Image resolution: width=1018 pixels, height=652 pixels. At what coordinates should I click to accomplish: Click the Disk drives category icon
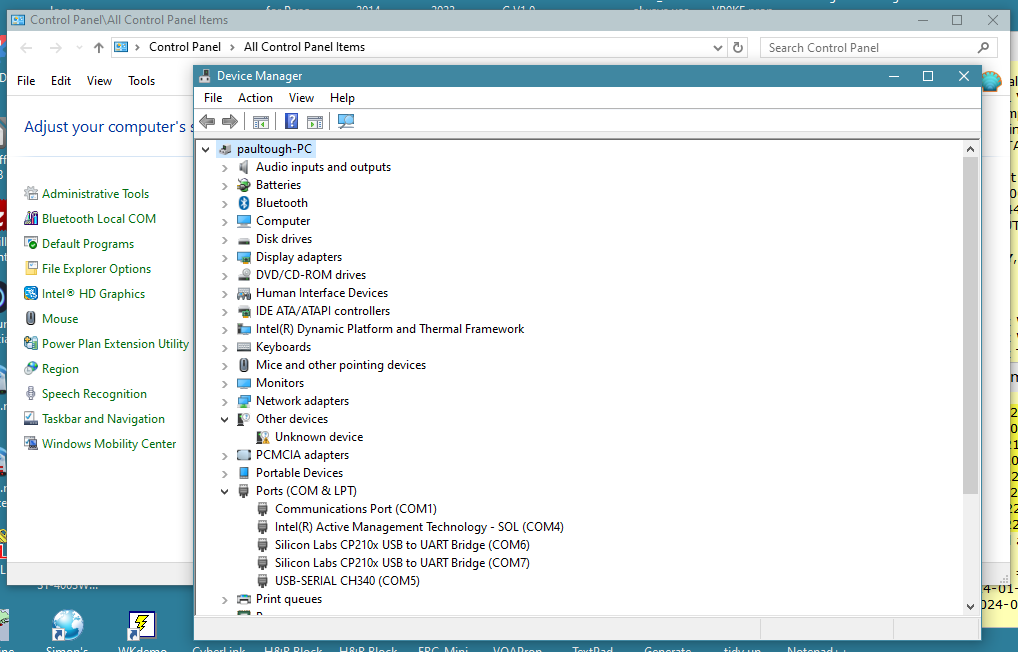244,240
